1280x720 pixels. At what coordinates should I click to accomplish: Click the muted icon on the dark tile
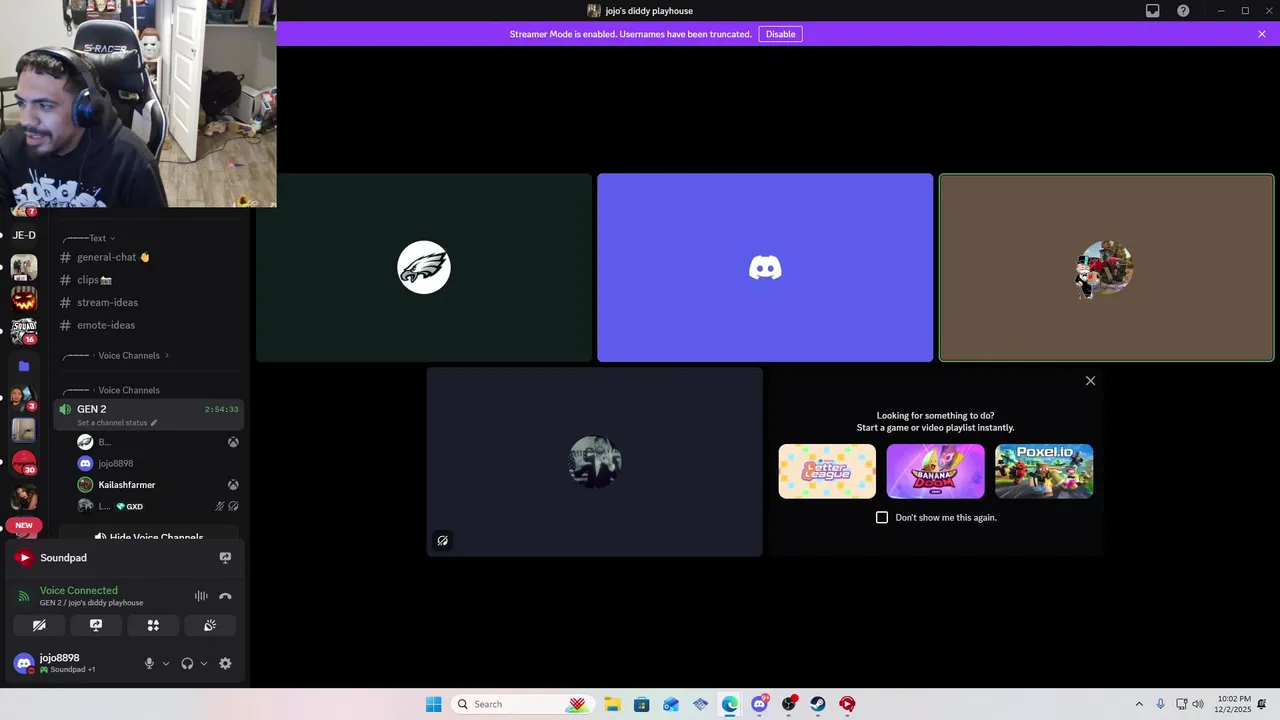pyautogui.click(x=443, y=541)
